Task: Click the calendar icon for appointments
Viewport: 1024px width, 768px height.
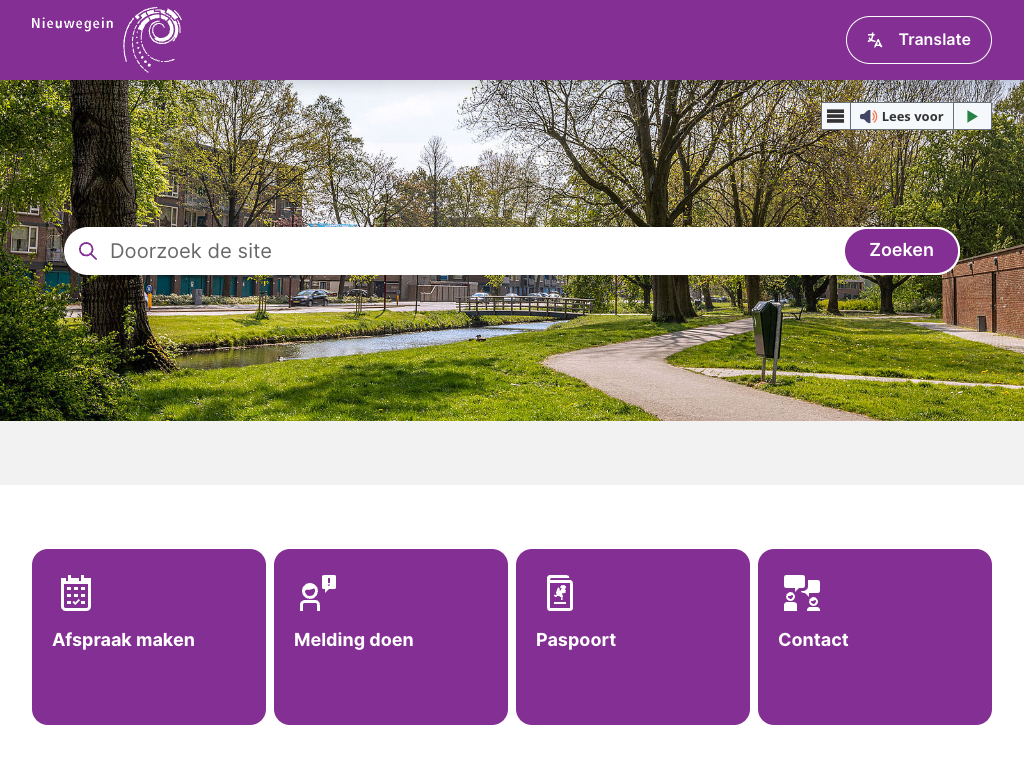Action: coord(76,593)
